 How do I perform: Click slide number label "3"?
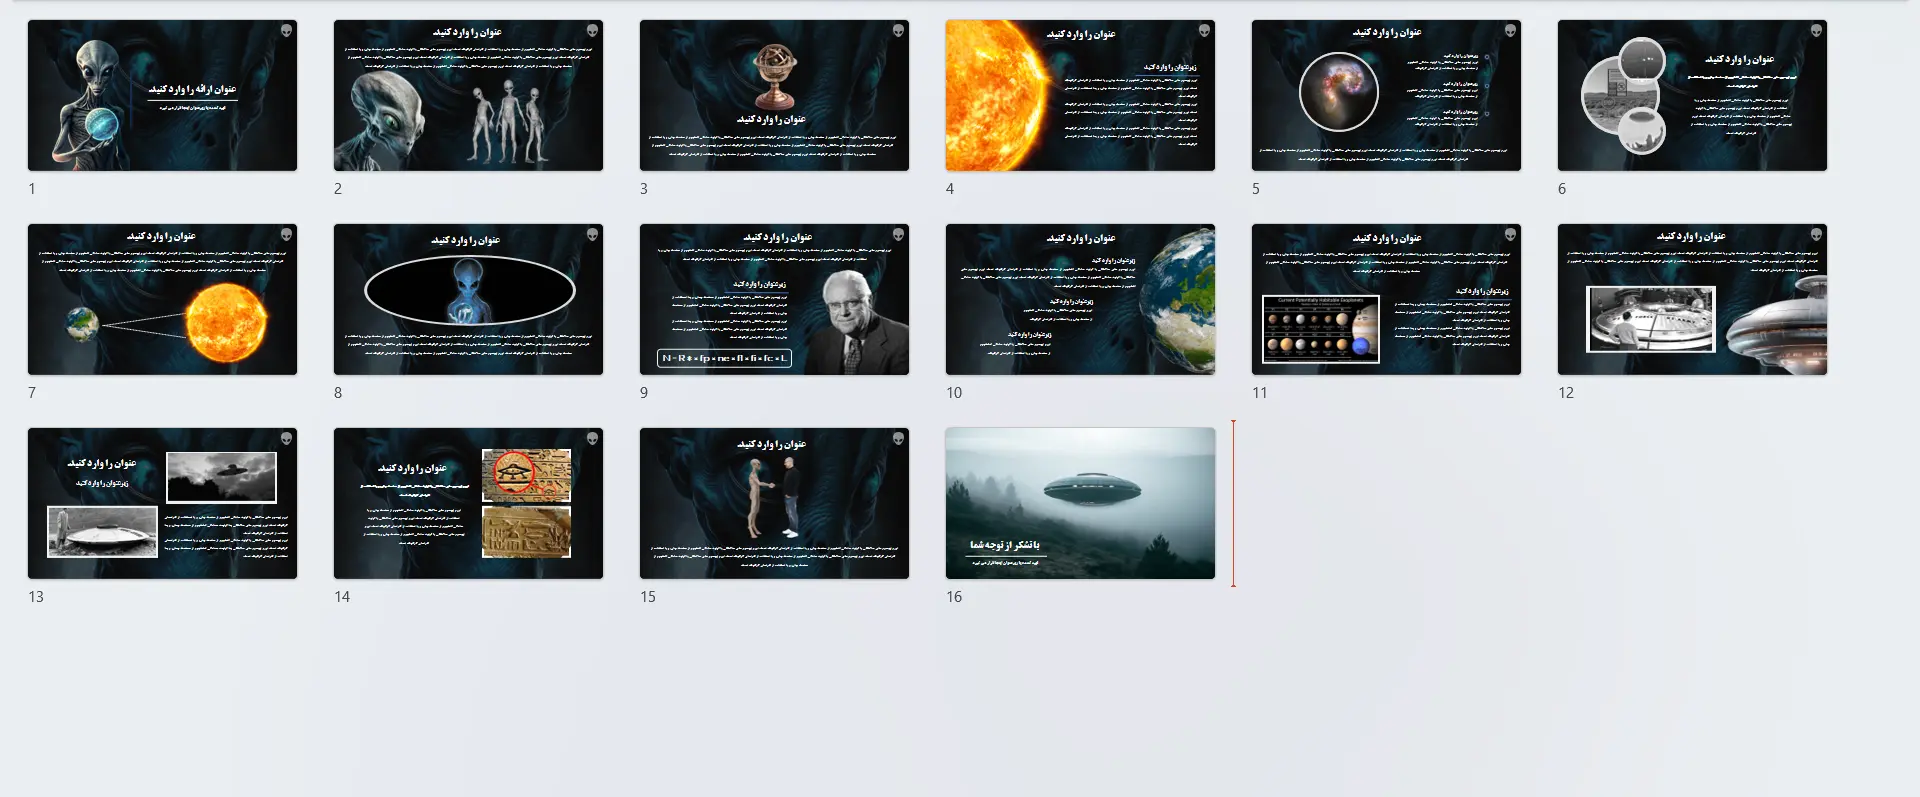[644, 189]
